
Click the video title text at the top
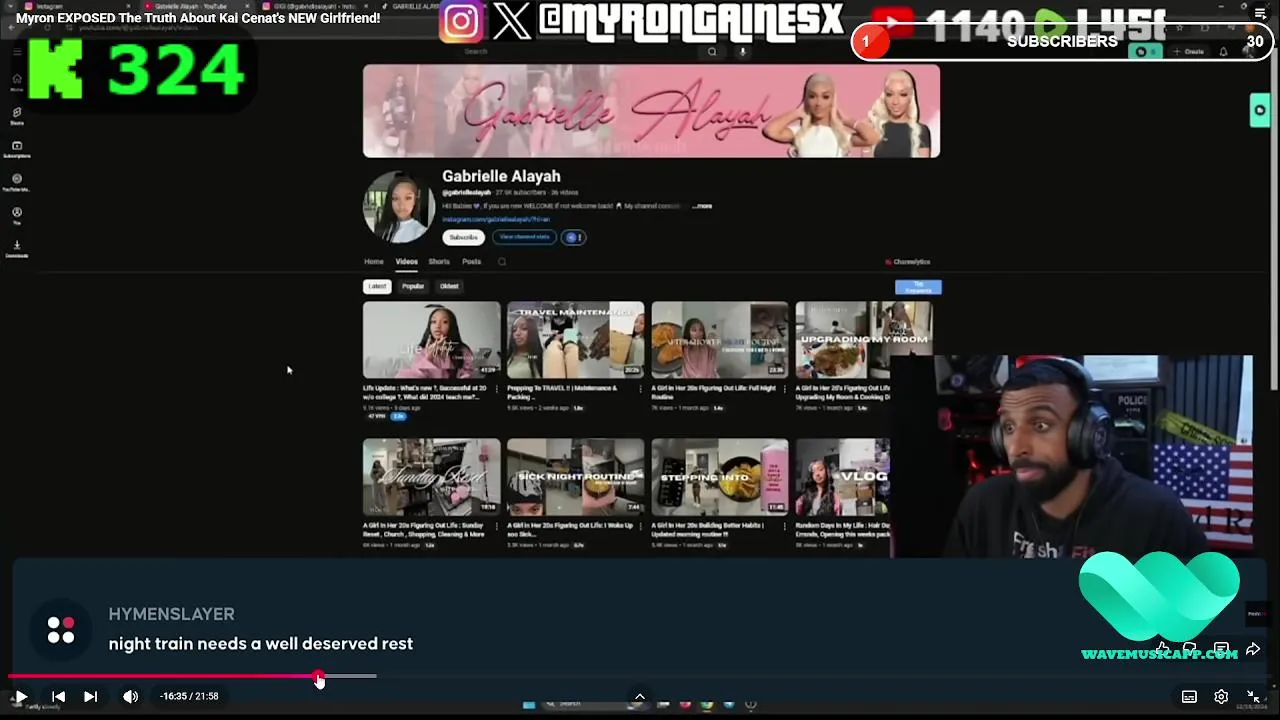coord(198,18)
